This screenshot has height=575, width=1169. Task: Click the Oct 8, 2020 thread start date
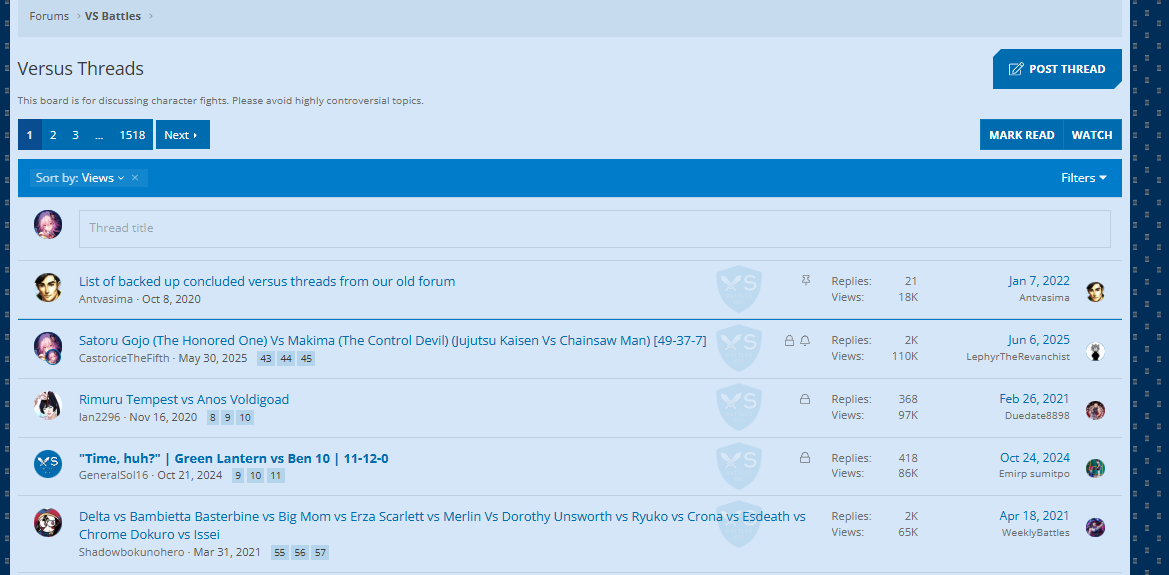pyautogui.click(x=171, y=300)
